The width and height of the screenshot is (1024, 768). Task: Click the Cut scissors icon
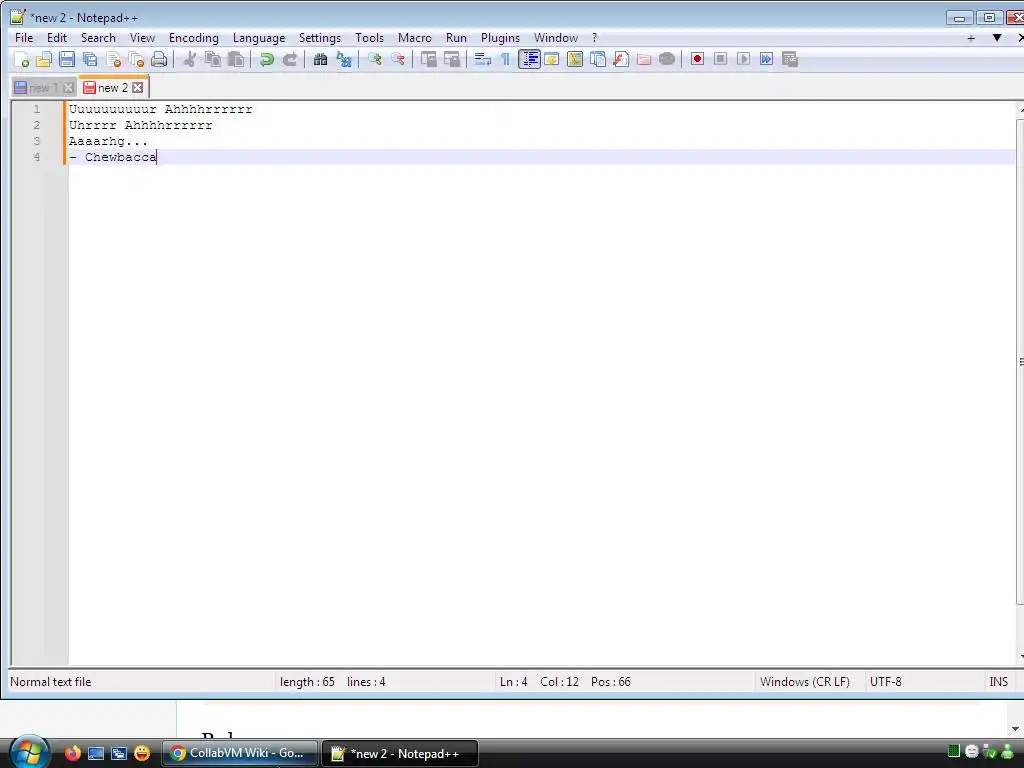point(189,59)
